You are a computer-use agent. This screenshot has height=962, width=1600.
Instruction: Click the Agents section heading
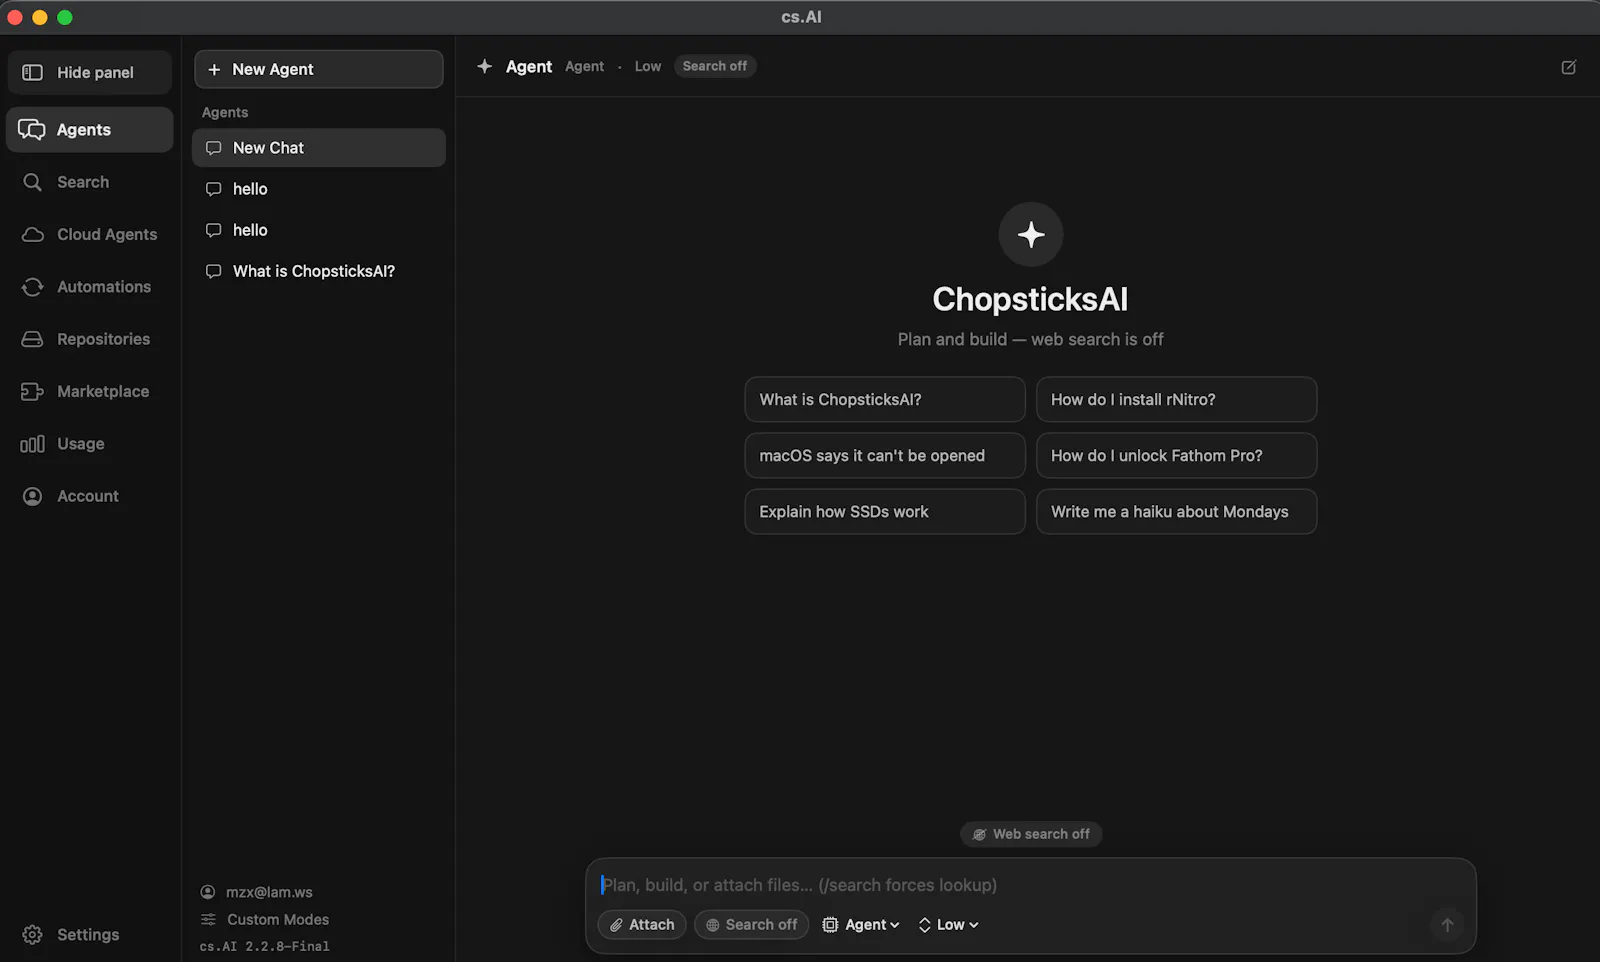[225, 112]
